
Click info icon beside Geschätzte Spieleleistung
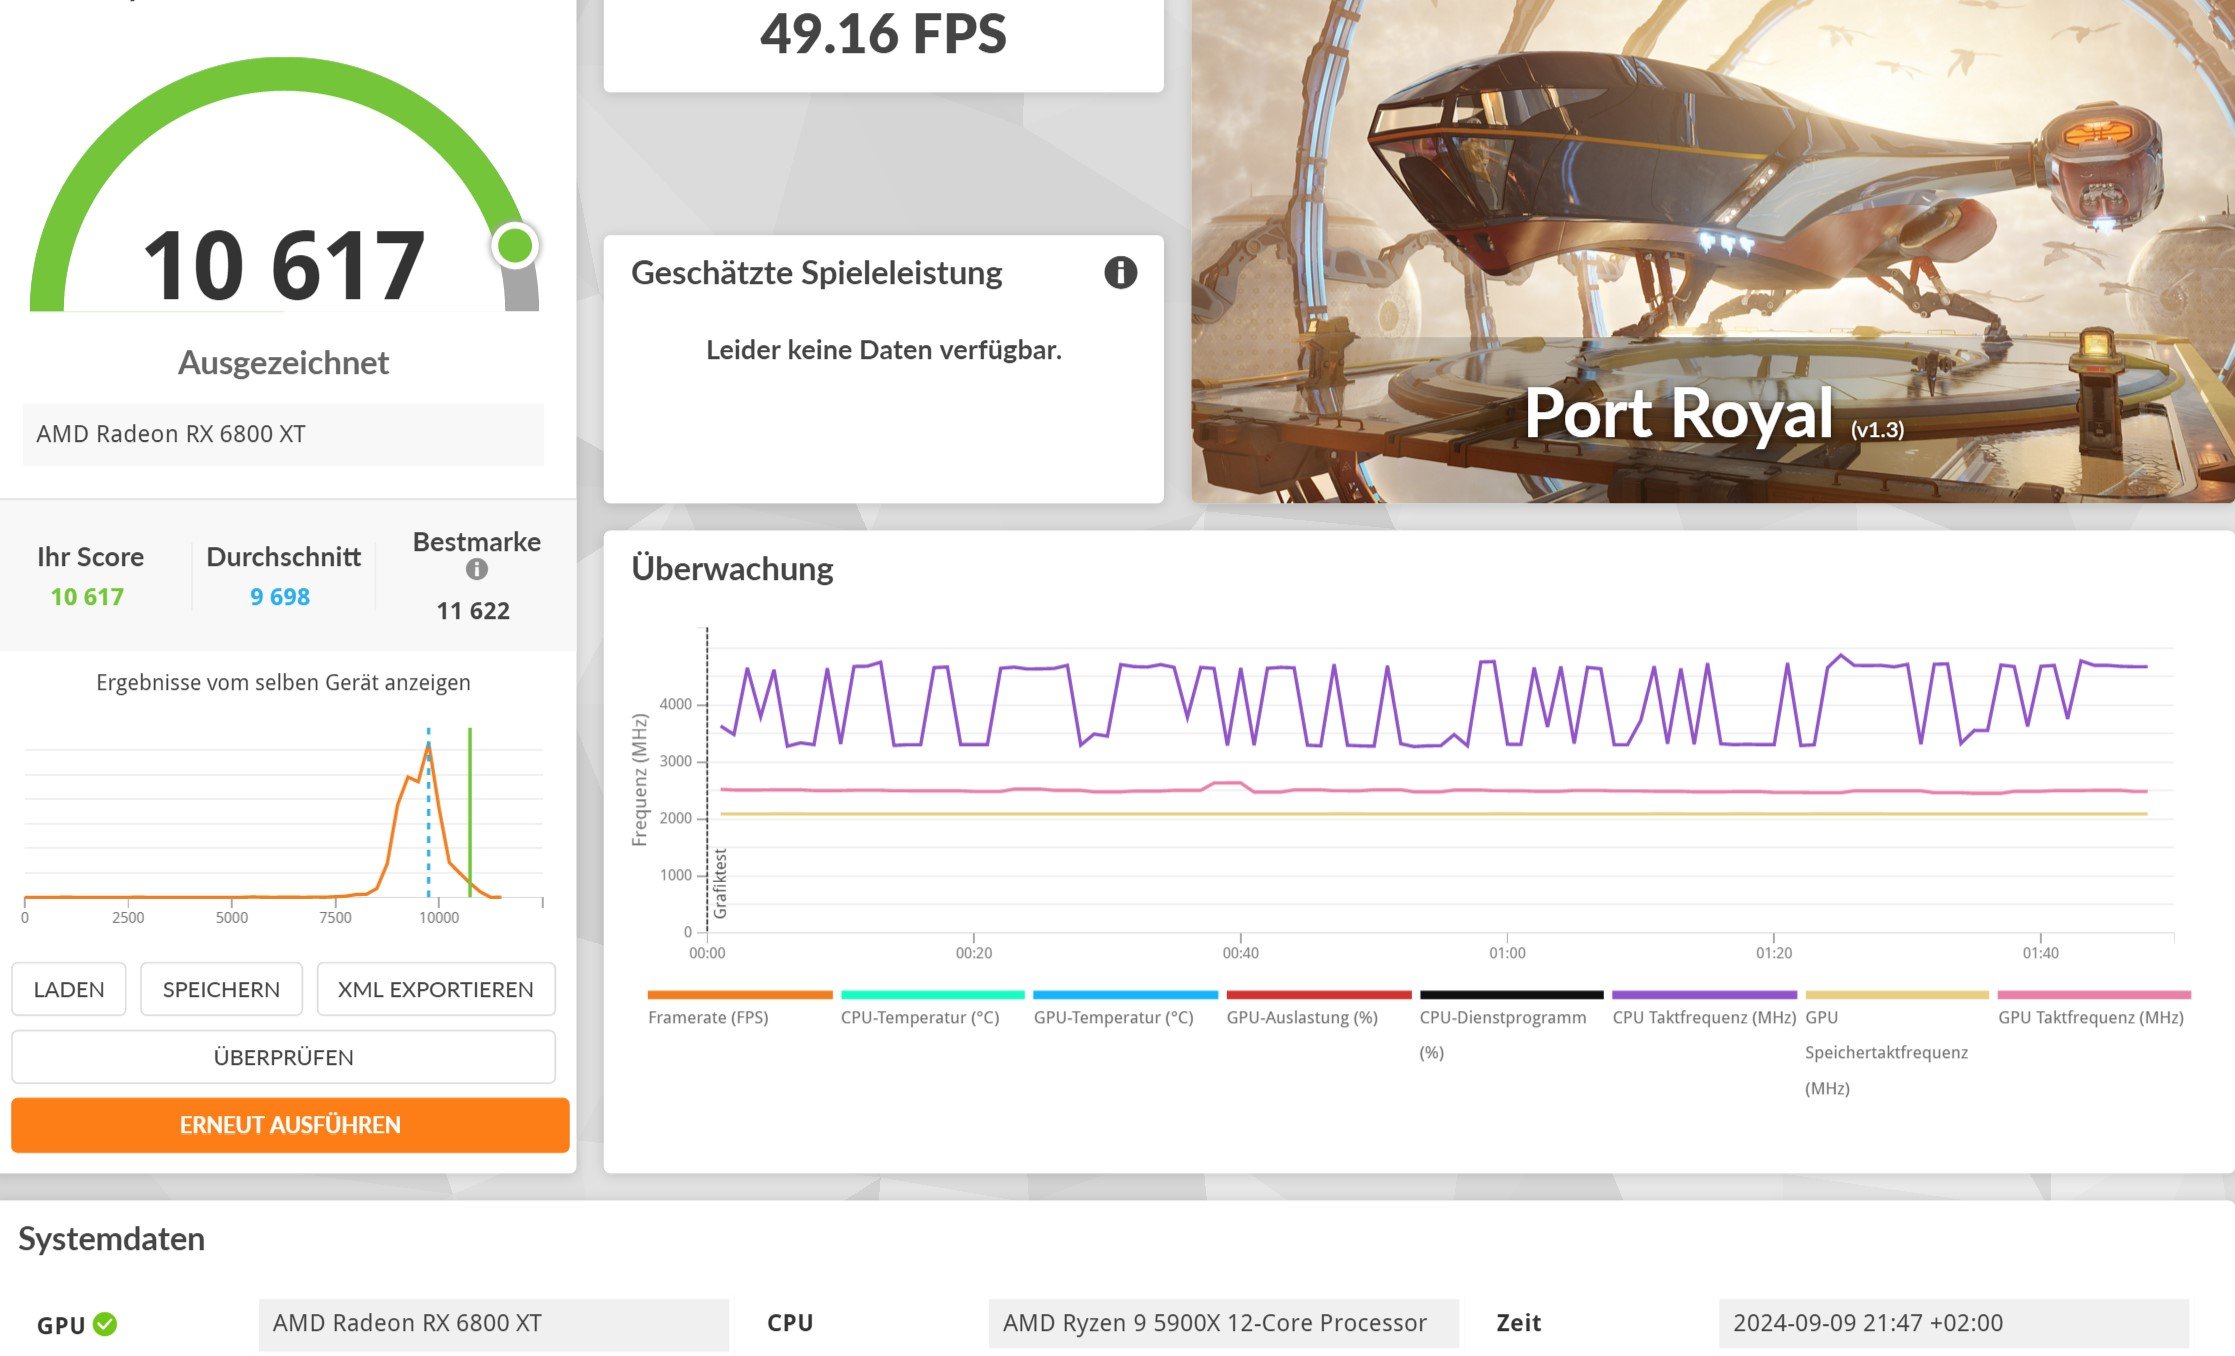point(1120,272)
